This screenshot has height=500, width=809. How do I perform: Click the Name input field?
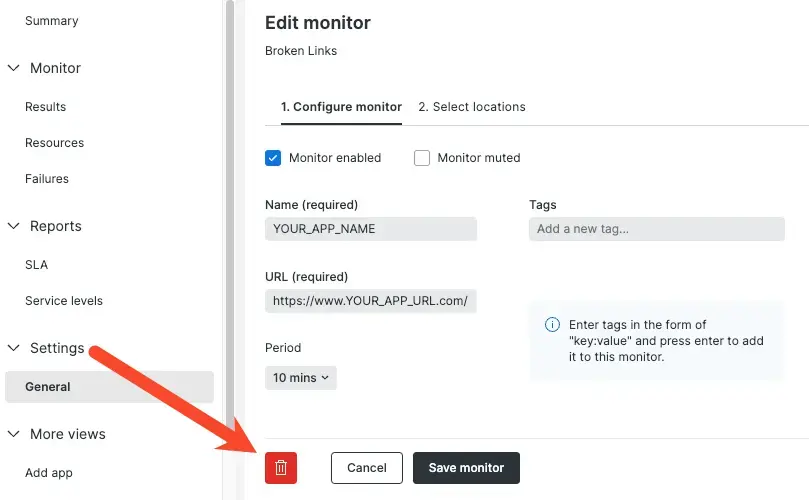pos(370,229)
